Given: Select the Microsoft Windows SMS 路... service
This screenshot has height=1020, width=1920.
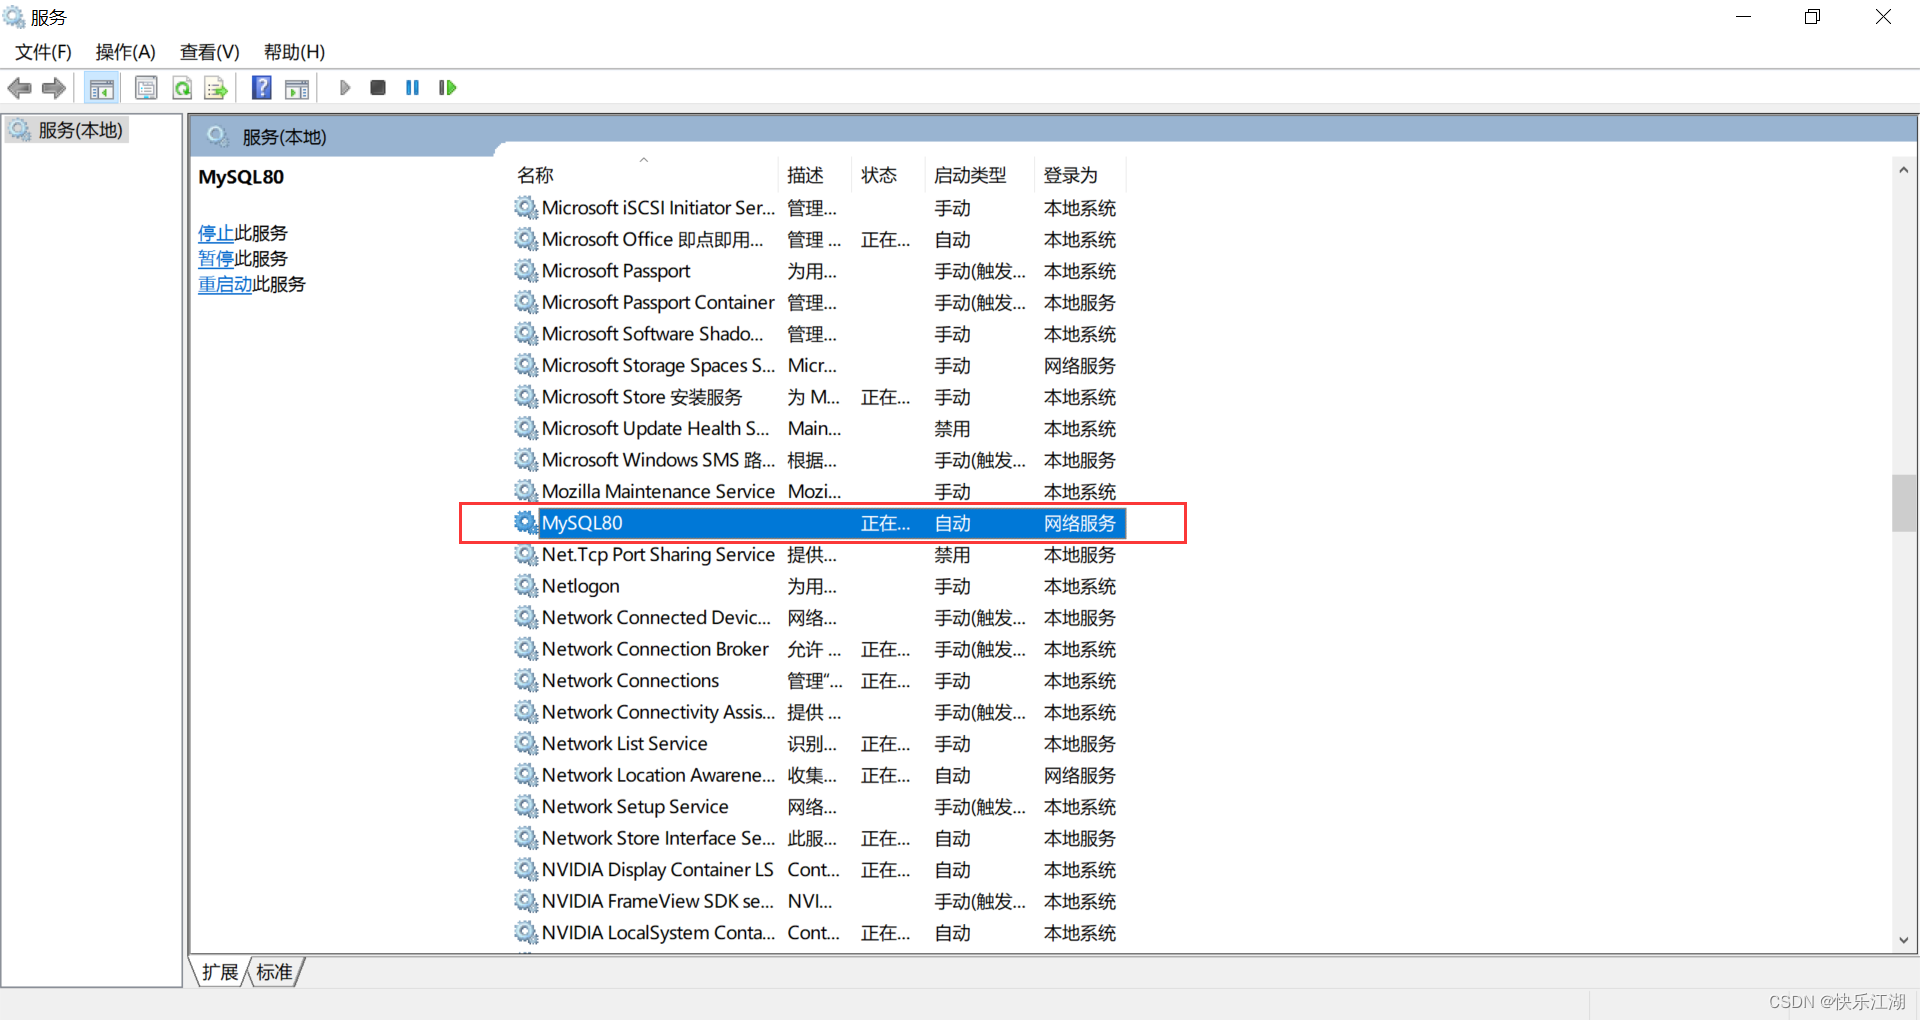Looking at the screenshot, I should click(x=658, y=460).
